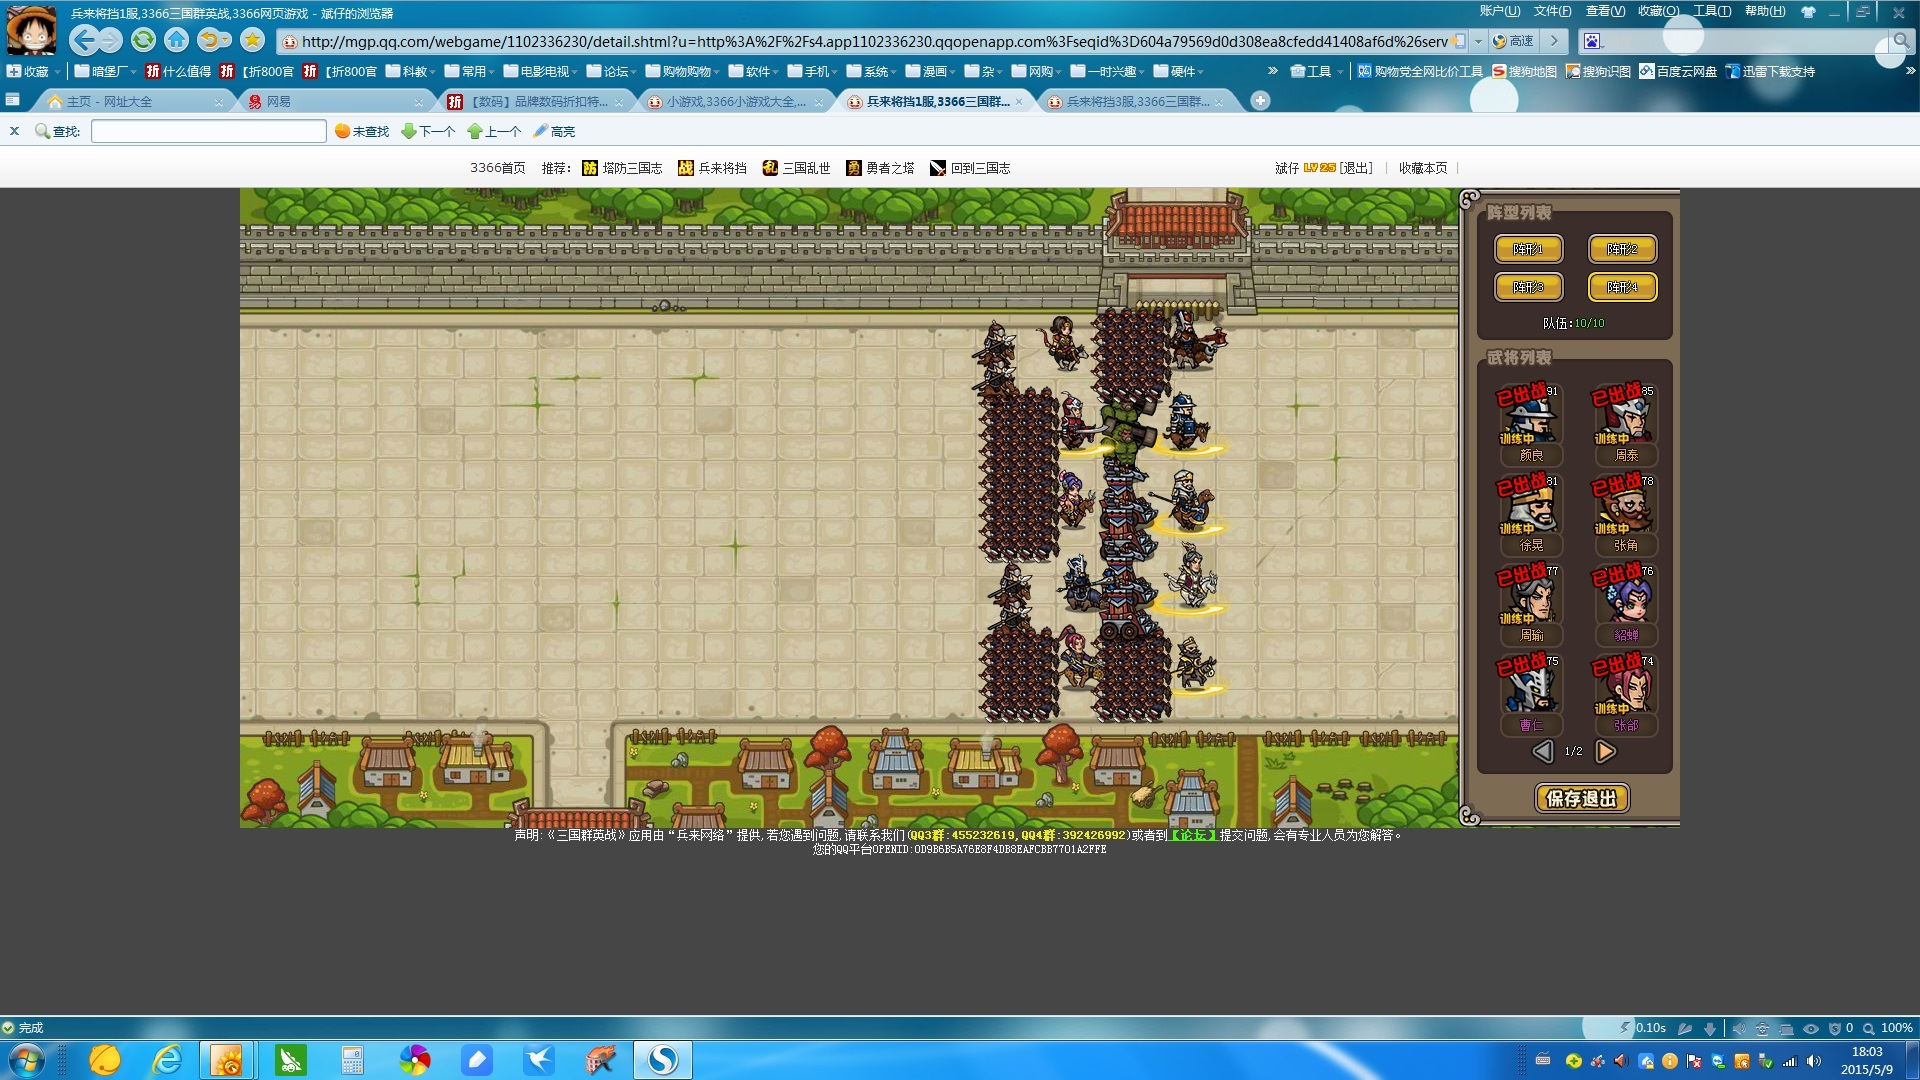Close the find bar with the X icon

(14, 131)
